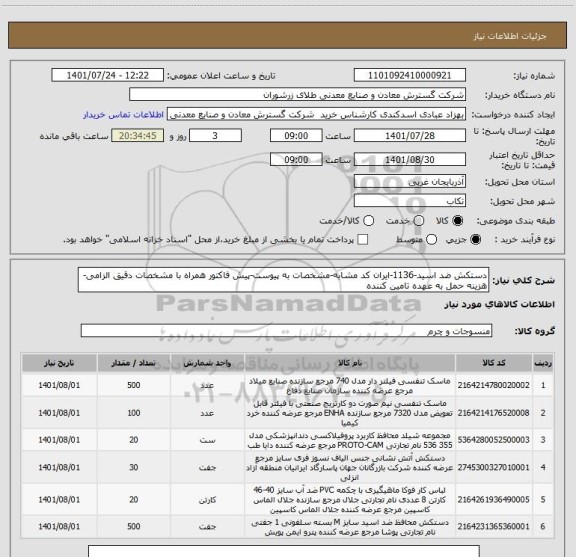The height and width of the screenshot is (557, 576).
Task: Click unit ست in row 3
Action: tap(207, 440)
